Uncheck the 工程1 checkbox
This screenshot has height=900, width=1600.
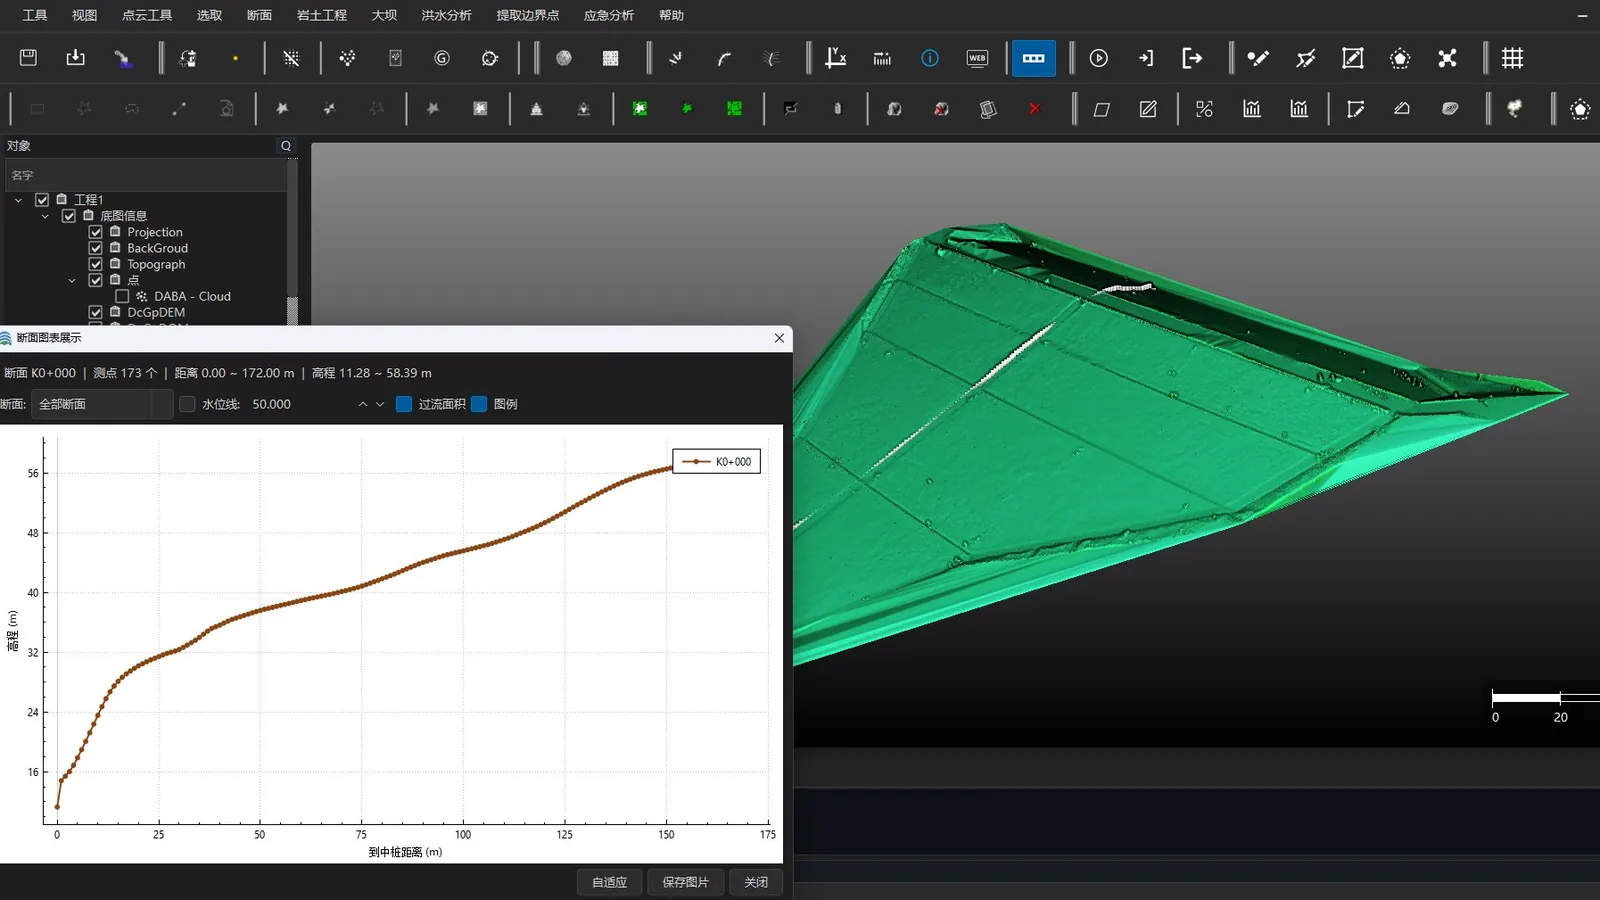[42, 200]
